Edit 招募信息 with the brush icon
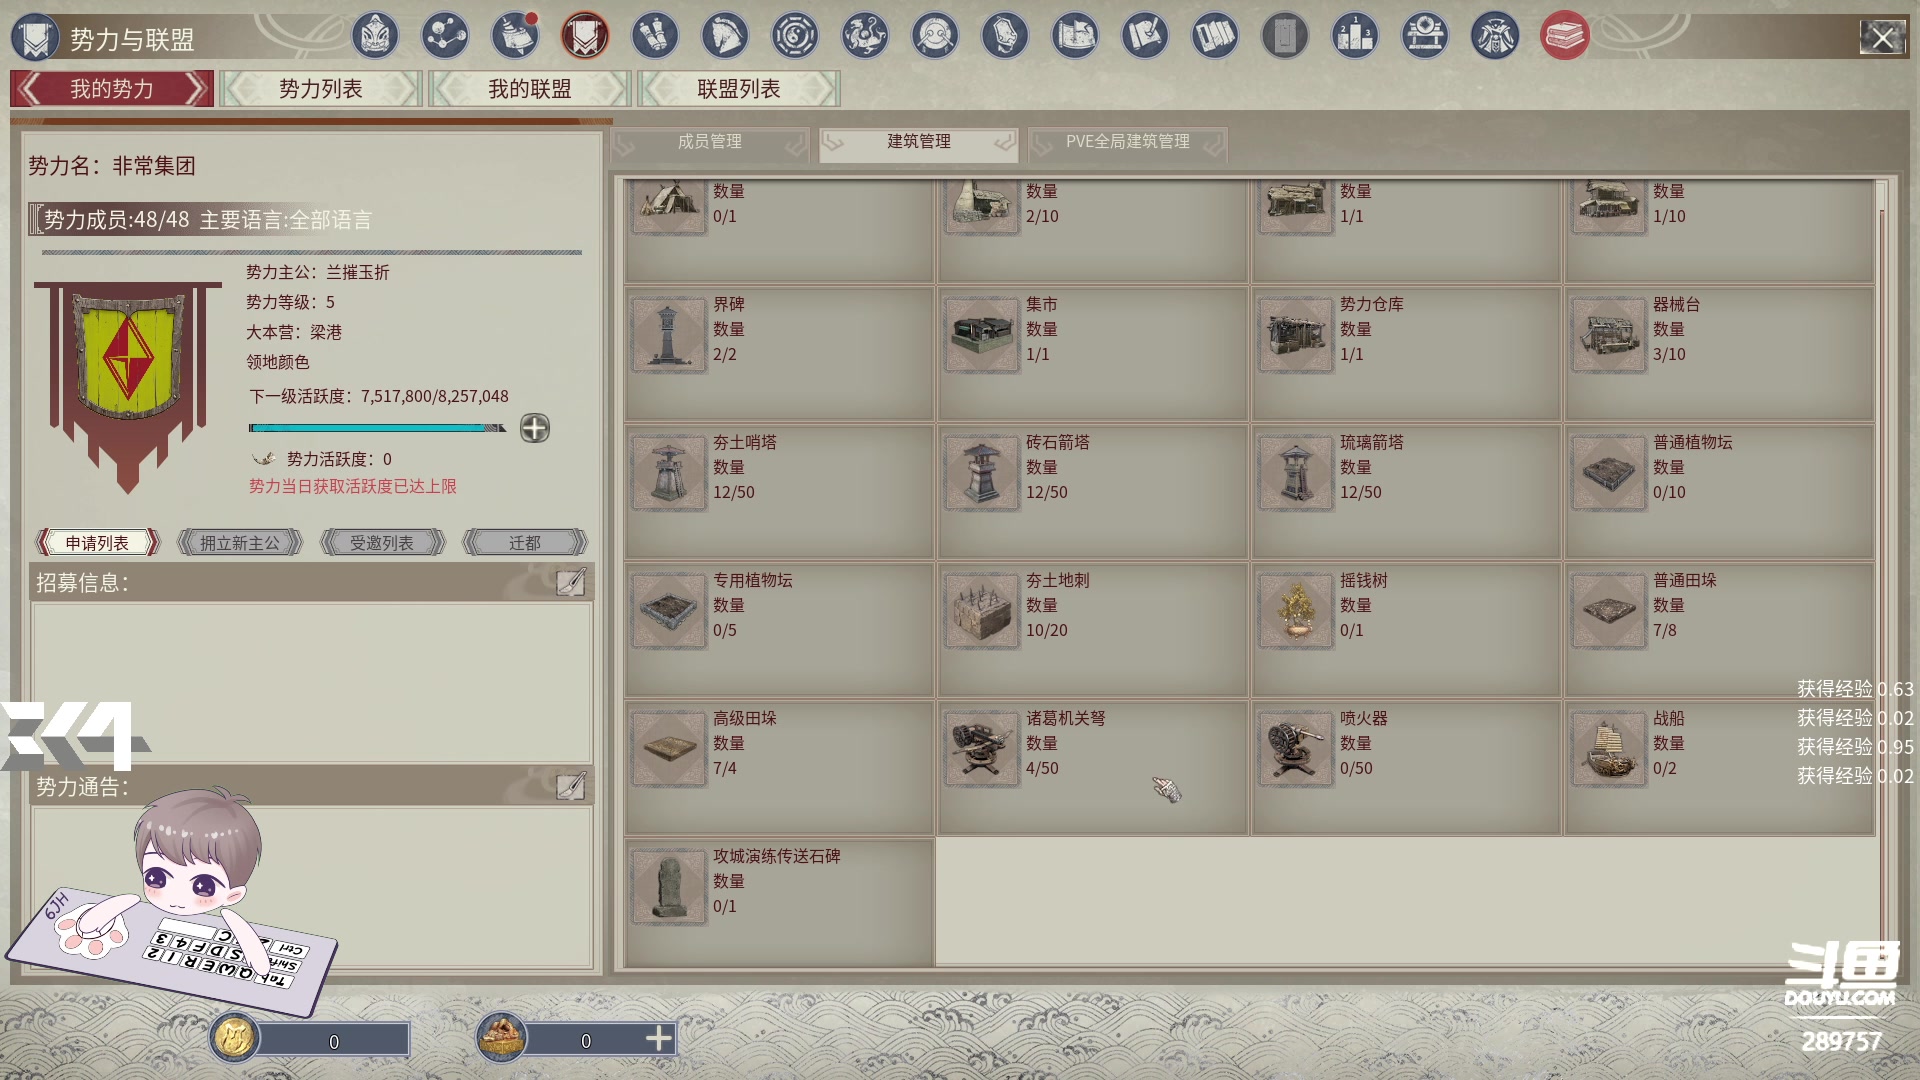This screenshot has height=1080, width=1920. pos(571,583)
